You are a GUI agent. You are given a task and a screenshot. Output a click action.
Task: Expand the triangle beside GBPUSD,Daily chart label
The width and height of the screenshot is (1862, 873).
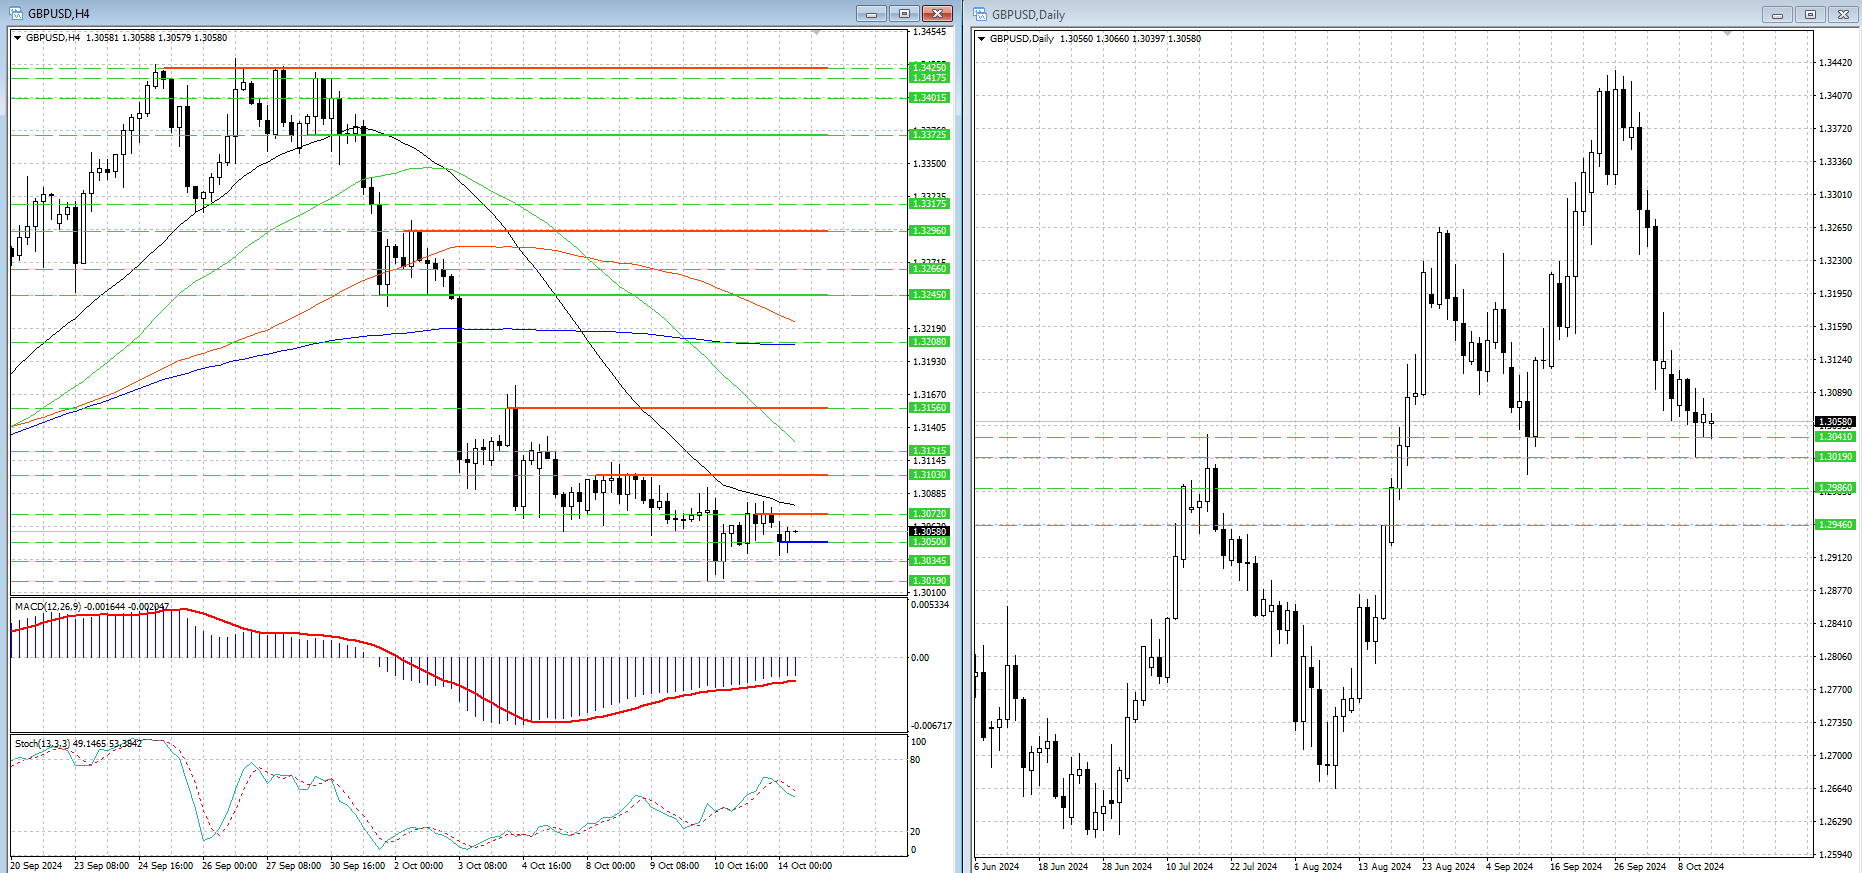pos(981,39)
